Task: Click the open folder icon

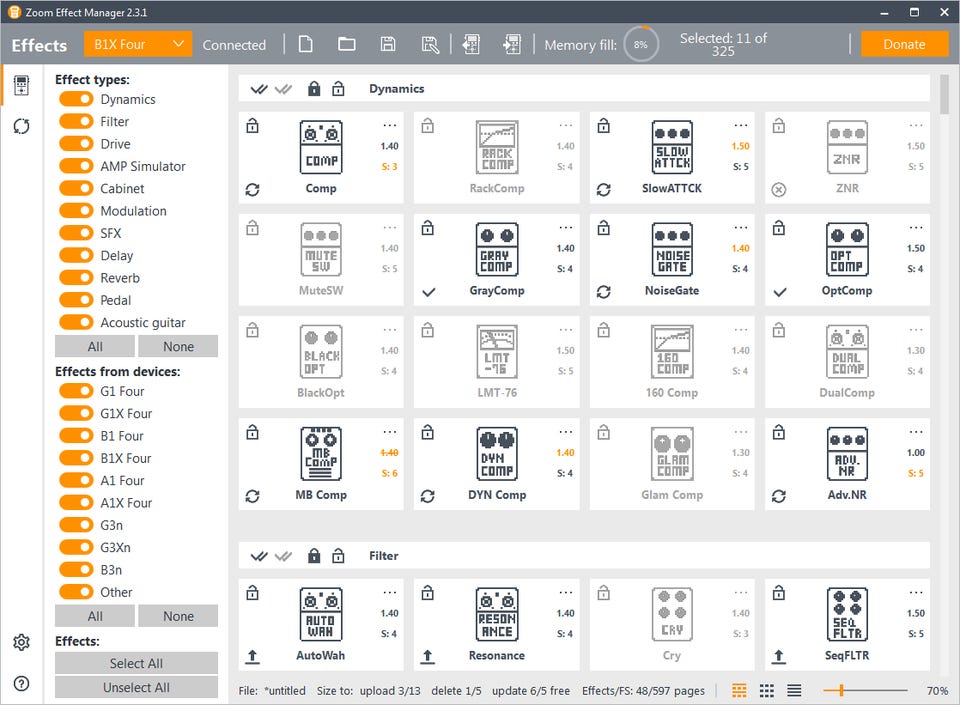Action: click(x=347, y=44)
